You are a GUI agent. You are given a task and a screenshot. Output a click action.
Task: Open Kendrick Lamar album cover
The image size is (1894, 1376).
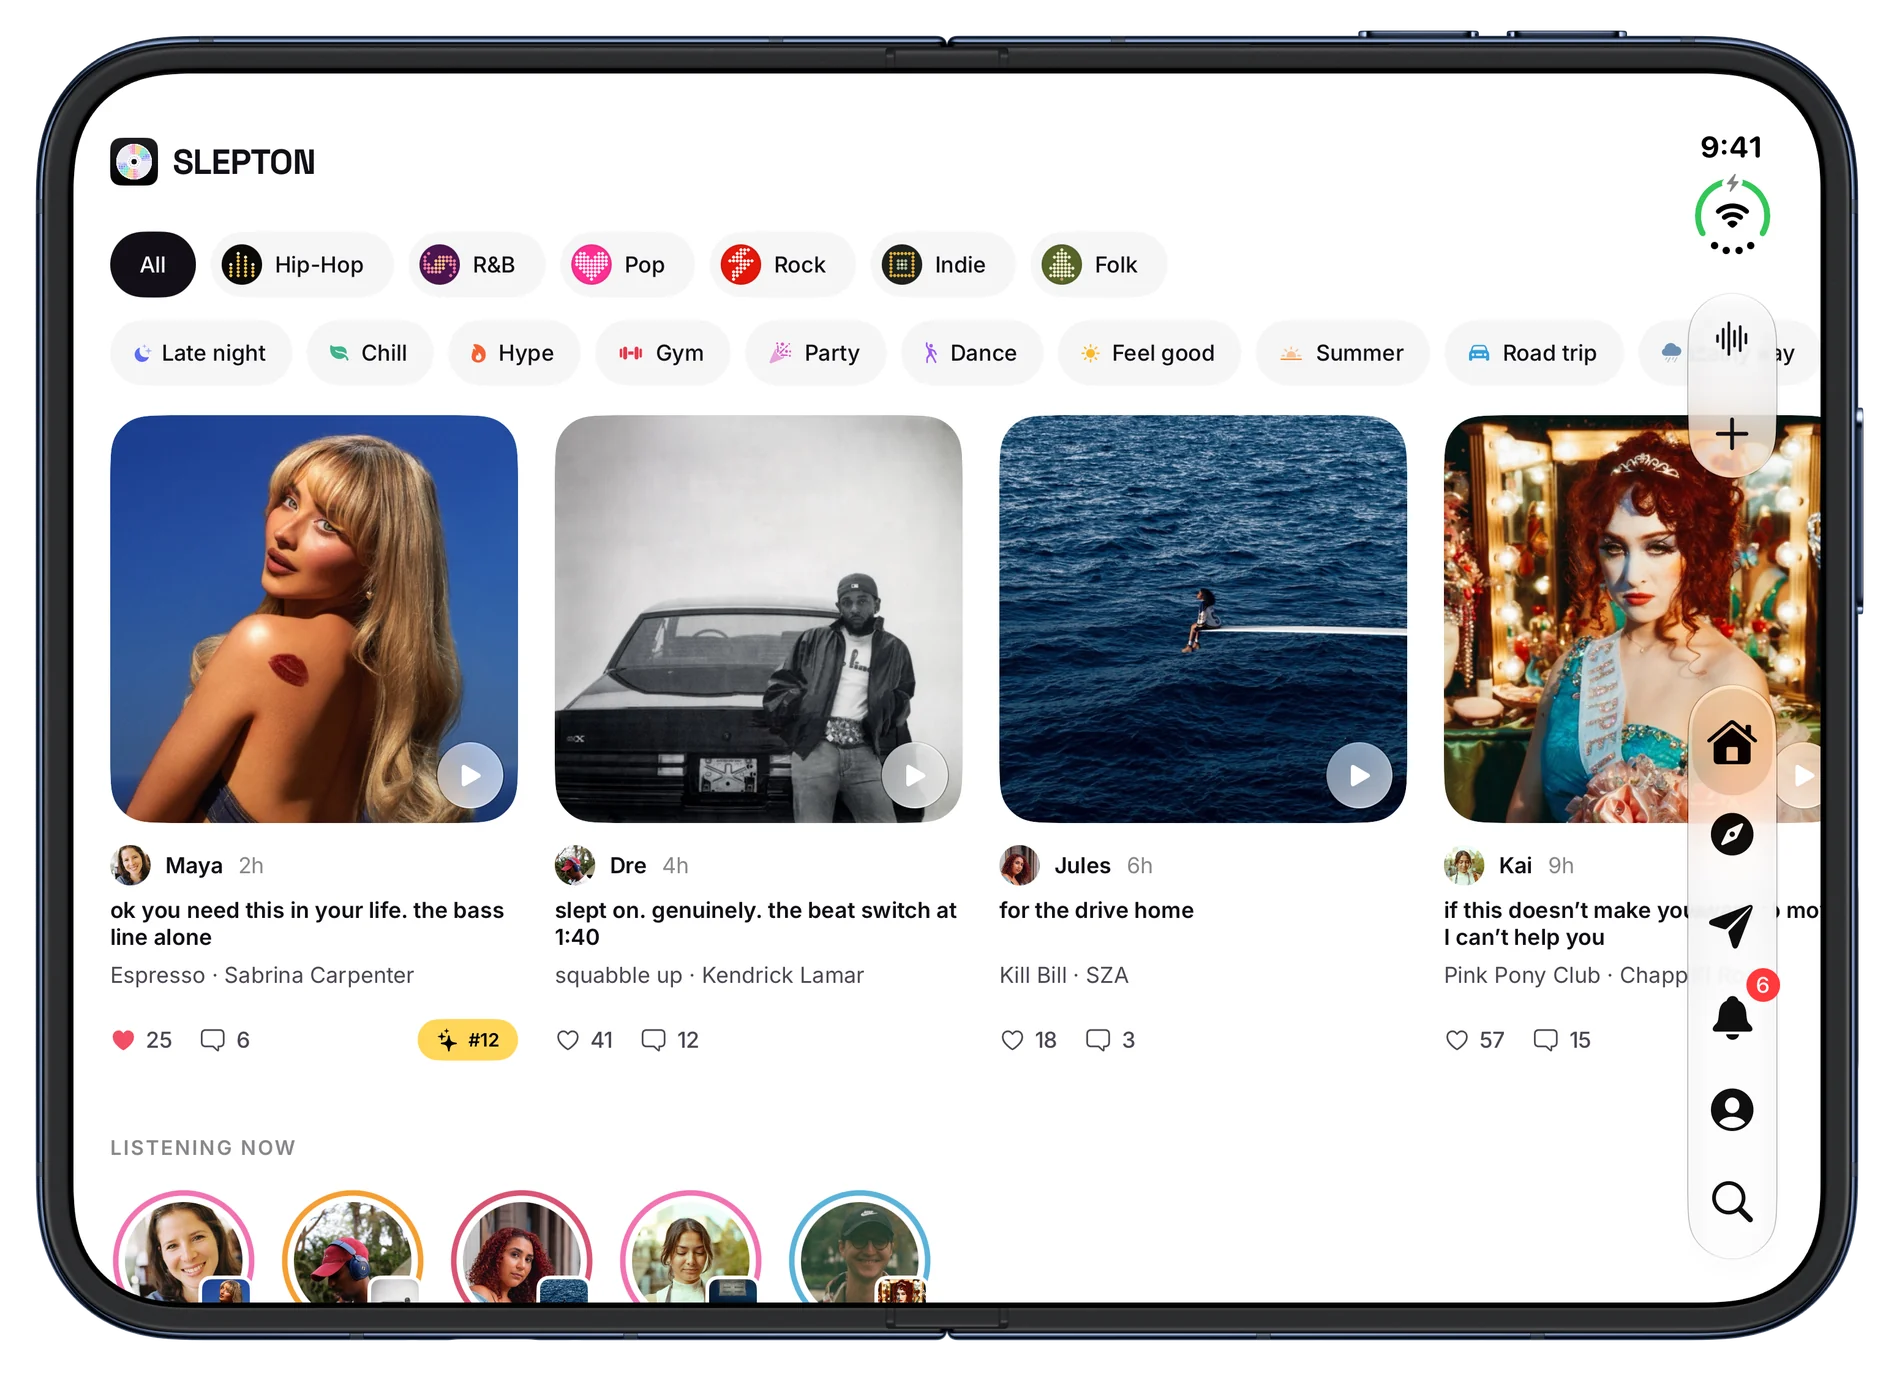[758, 619]
